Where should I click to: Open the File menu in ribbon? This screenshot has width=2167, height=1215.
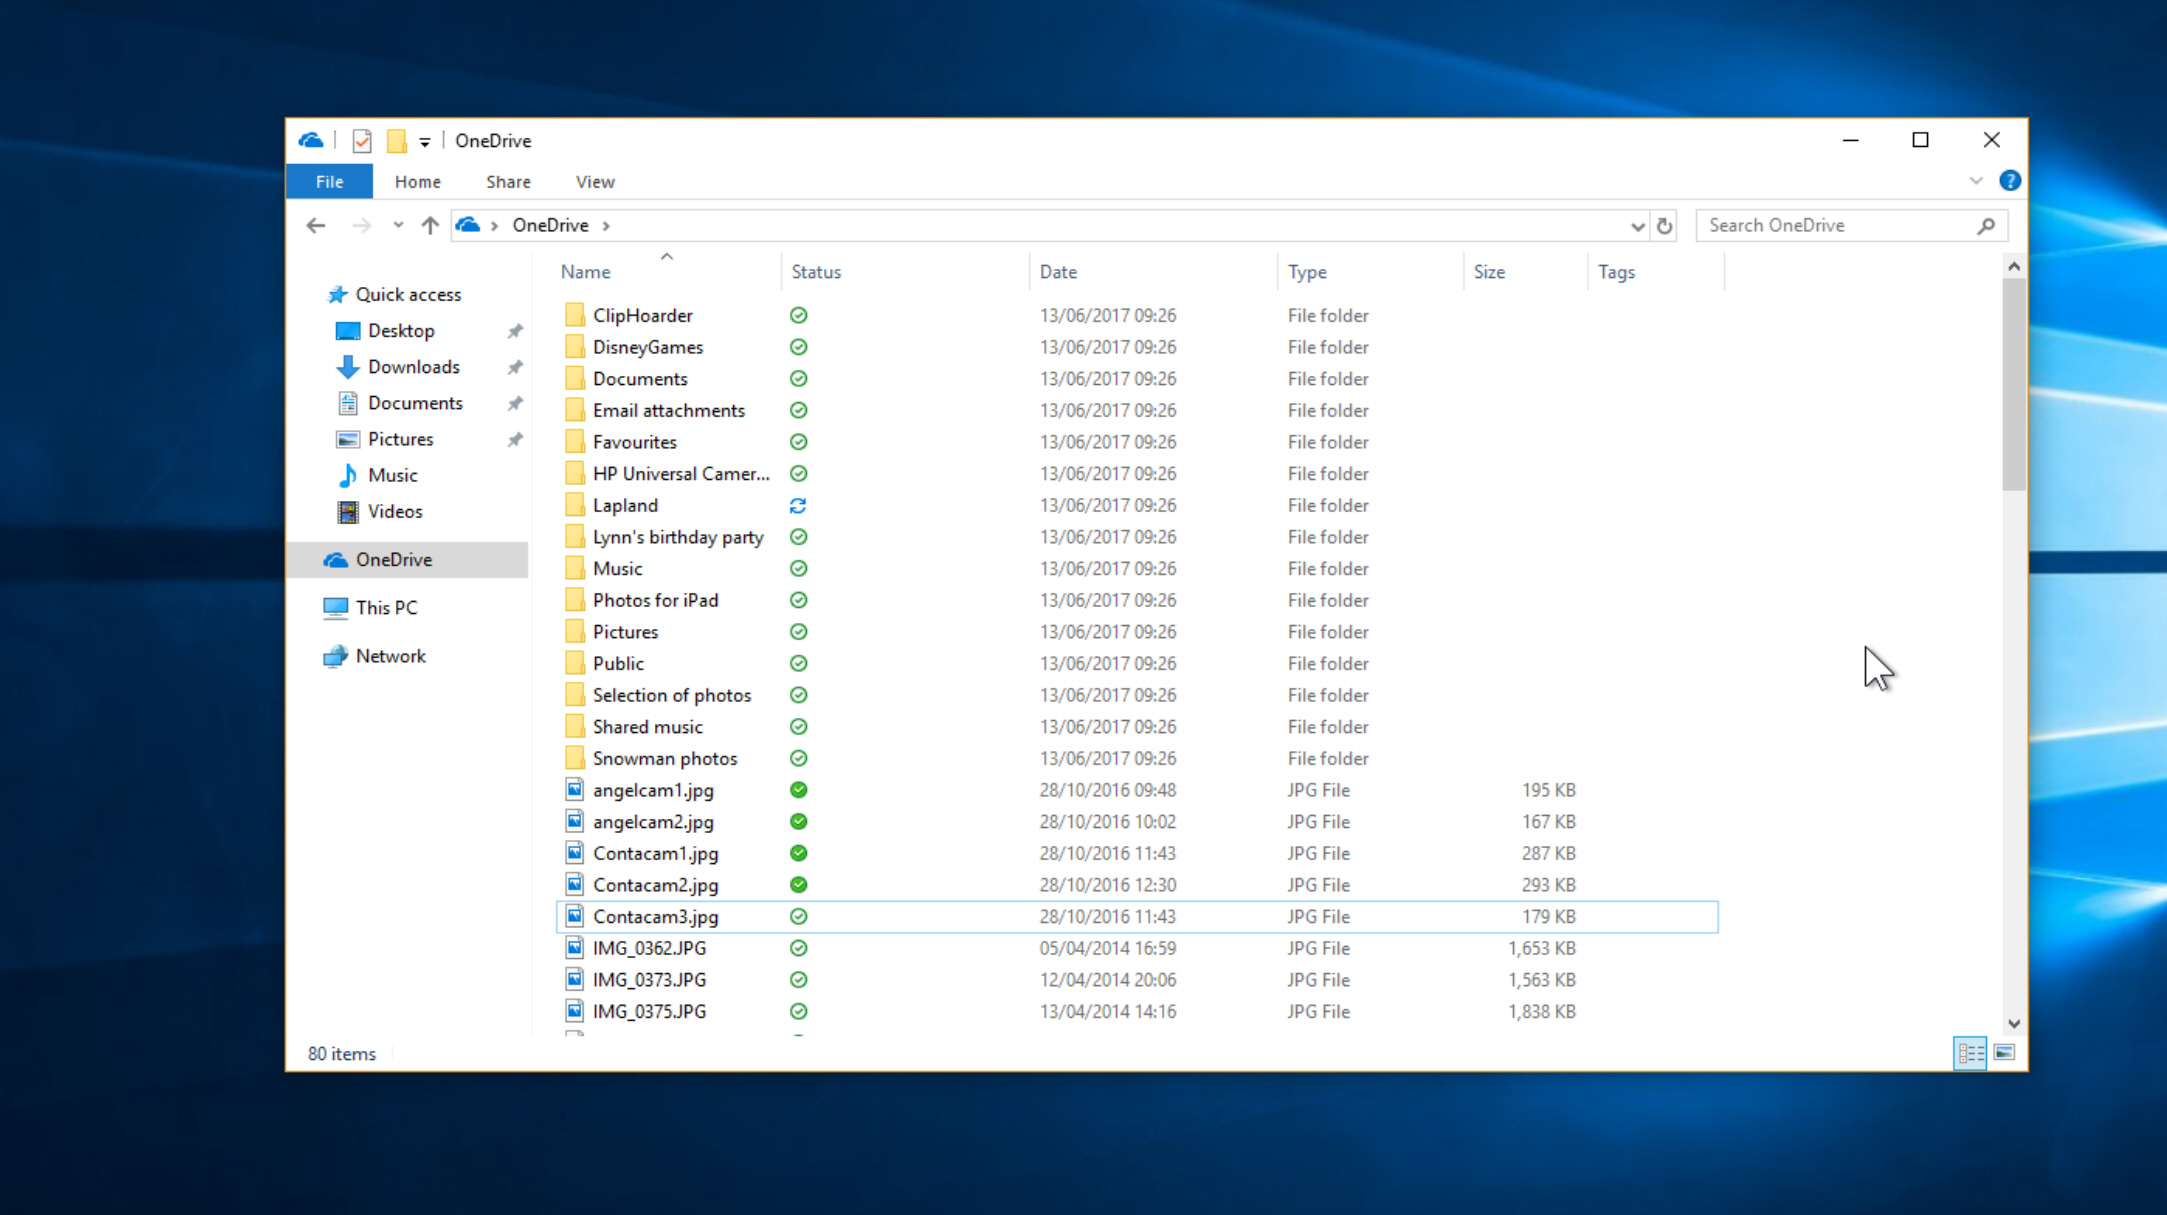click(x=330, y=182)
